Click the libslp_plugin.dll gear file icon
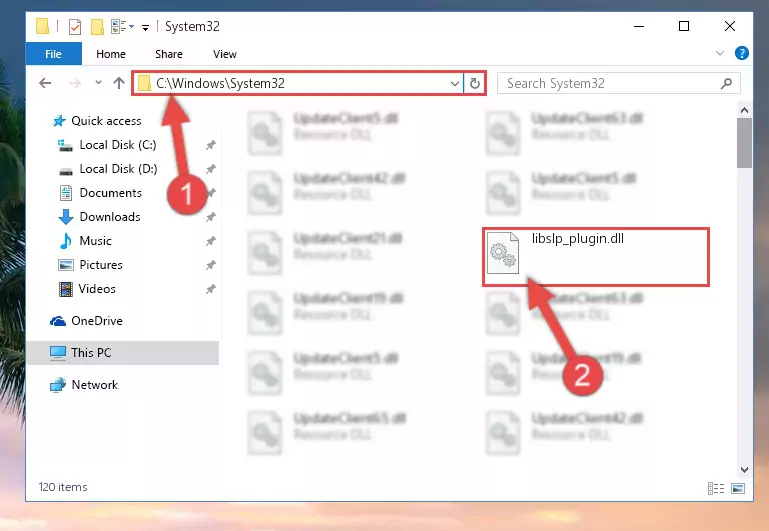The width and height of the screenshot is (769, 531). (x=503, y=253)
